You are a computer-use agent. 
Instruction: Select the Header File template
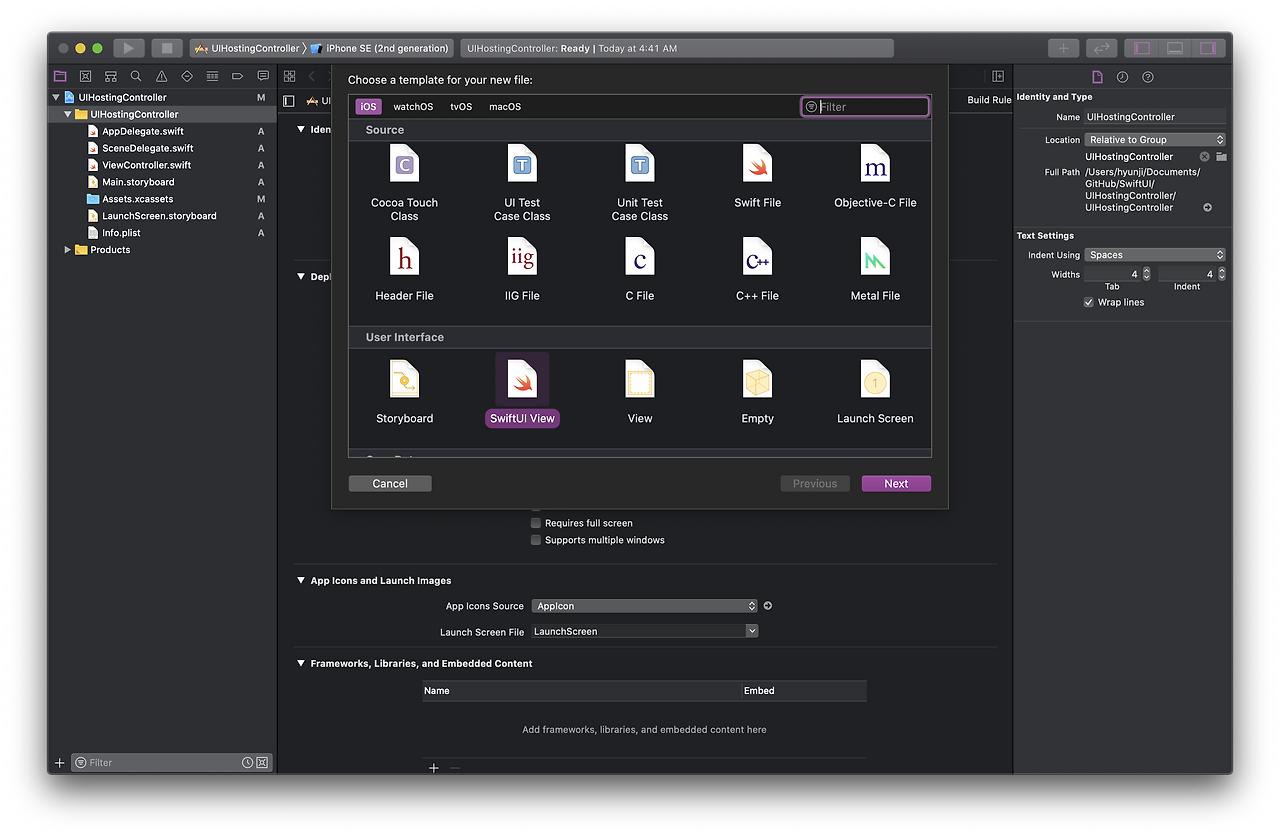[404, 269]
